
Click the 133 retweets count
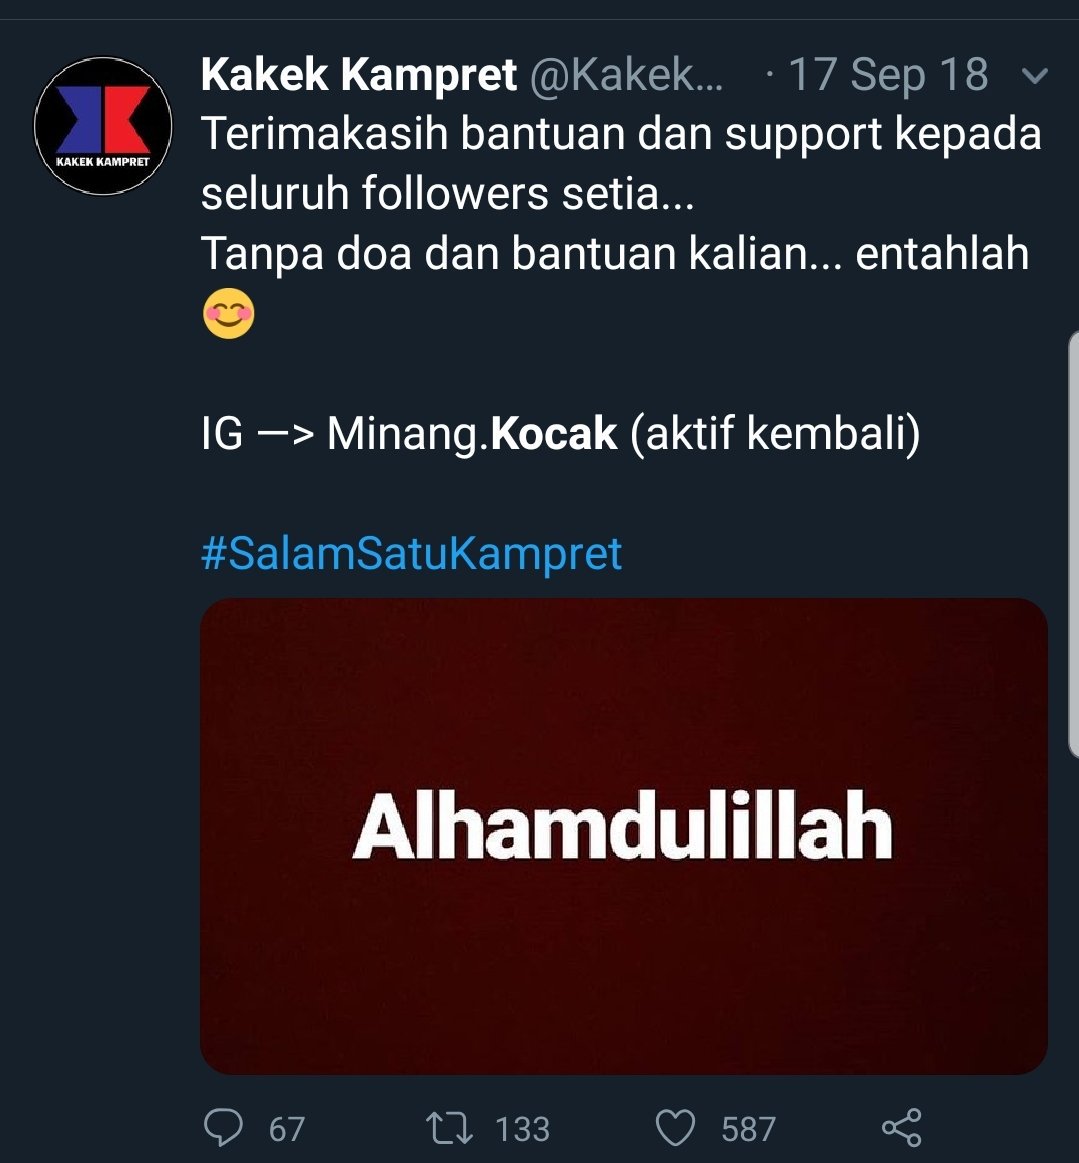coord(523,1129)
